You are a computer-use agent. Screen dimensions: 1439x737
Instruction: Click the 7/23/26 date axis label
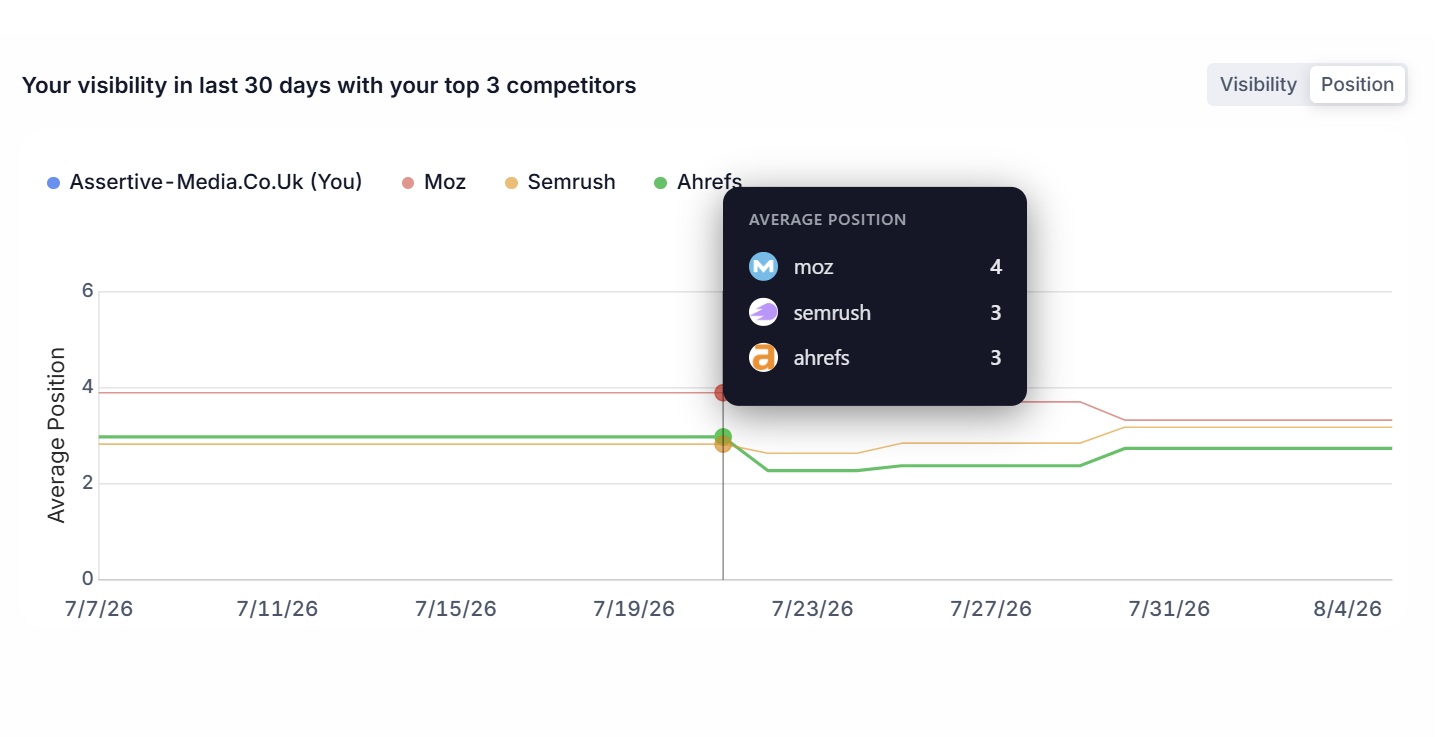click(x=813, y=609)
